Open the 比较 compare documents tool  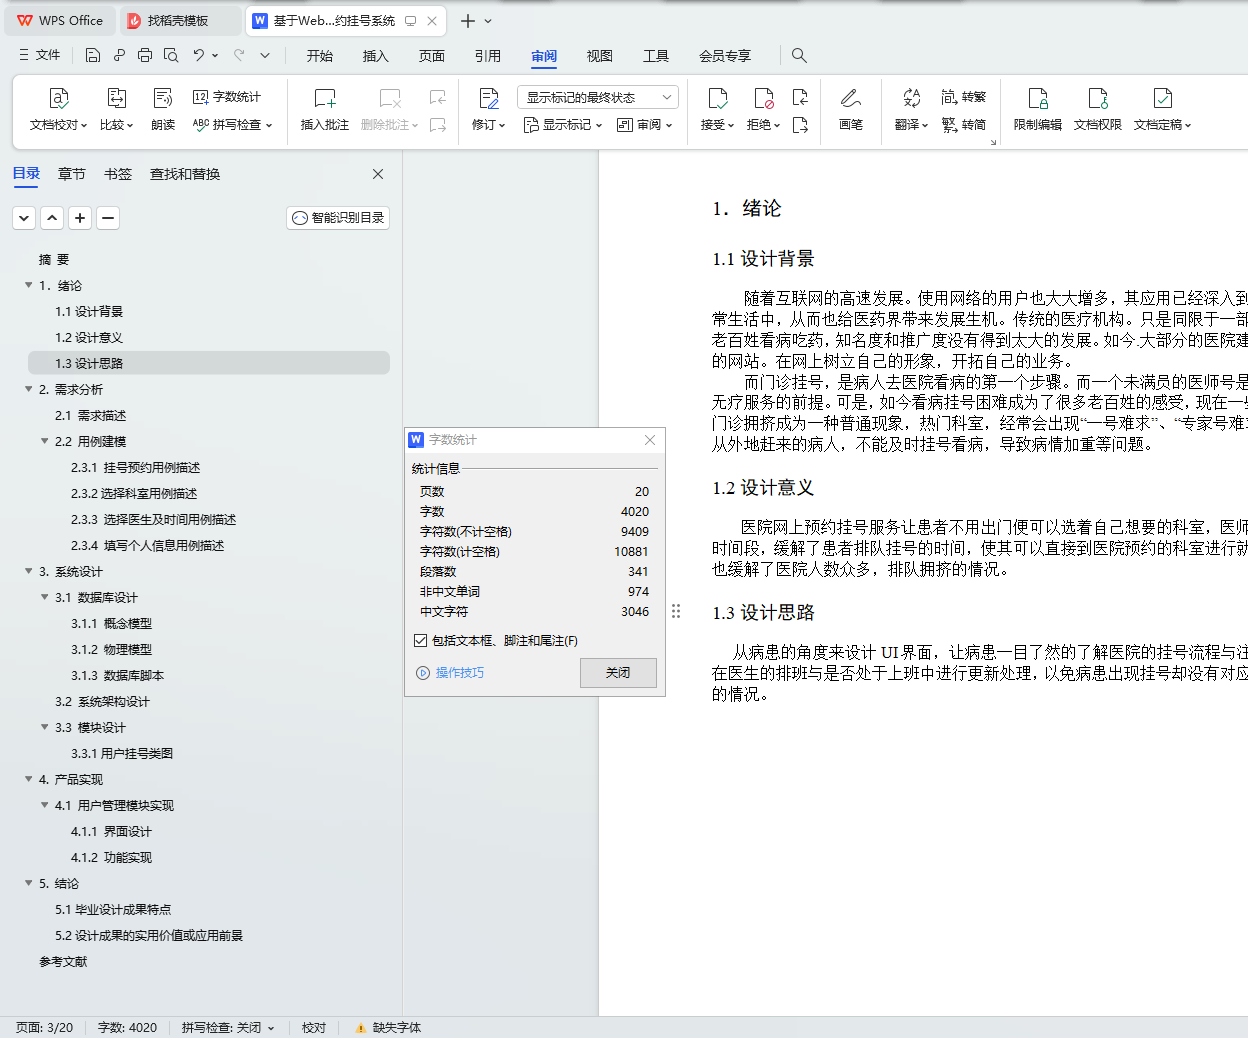[x=116, y=110]
